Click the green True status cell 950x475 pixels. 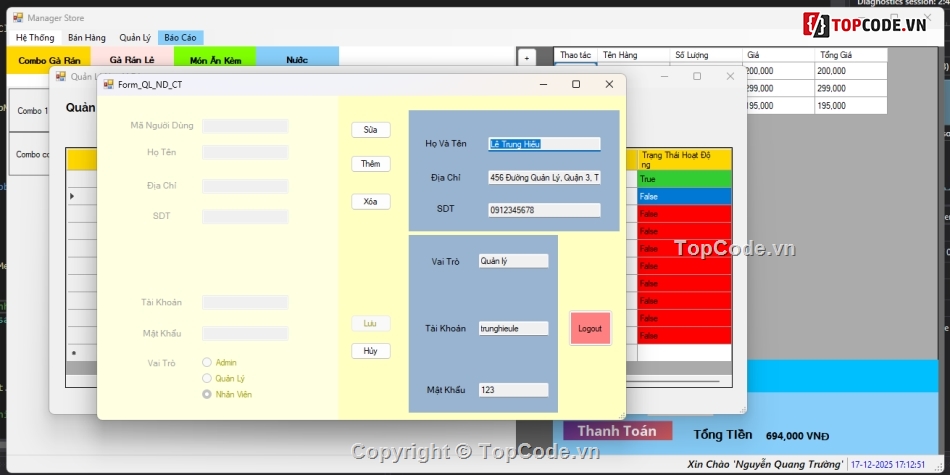coord(685,179)
